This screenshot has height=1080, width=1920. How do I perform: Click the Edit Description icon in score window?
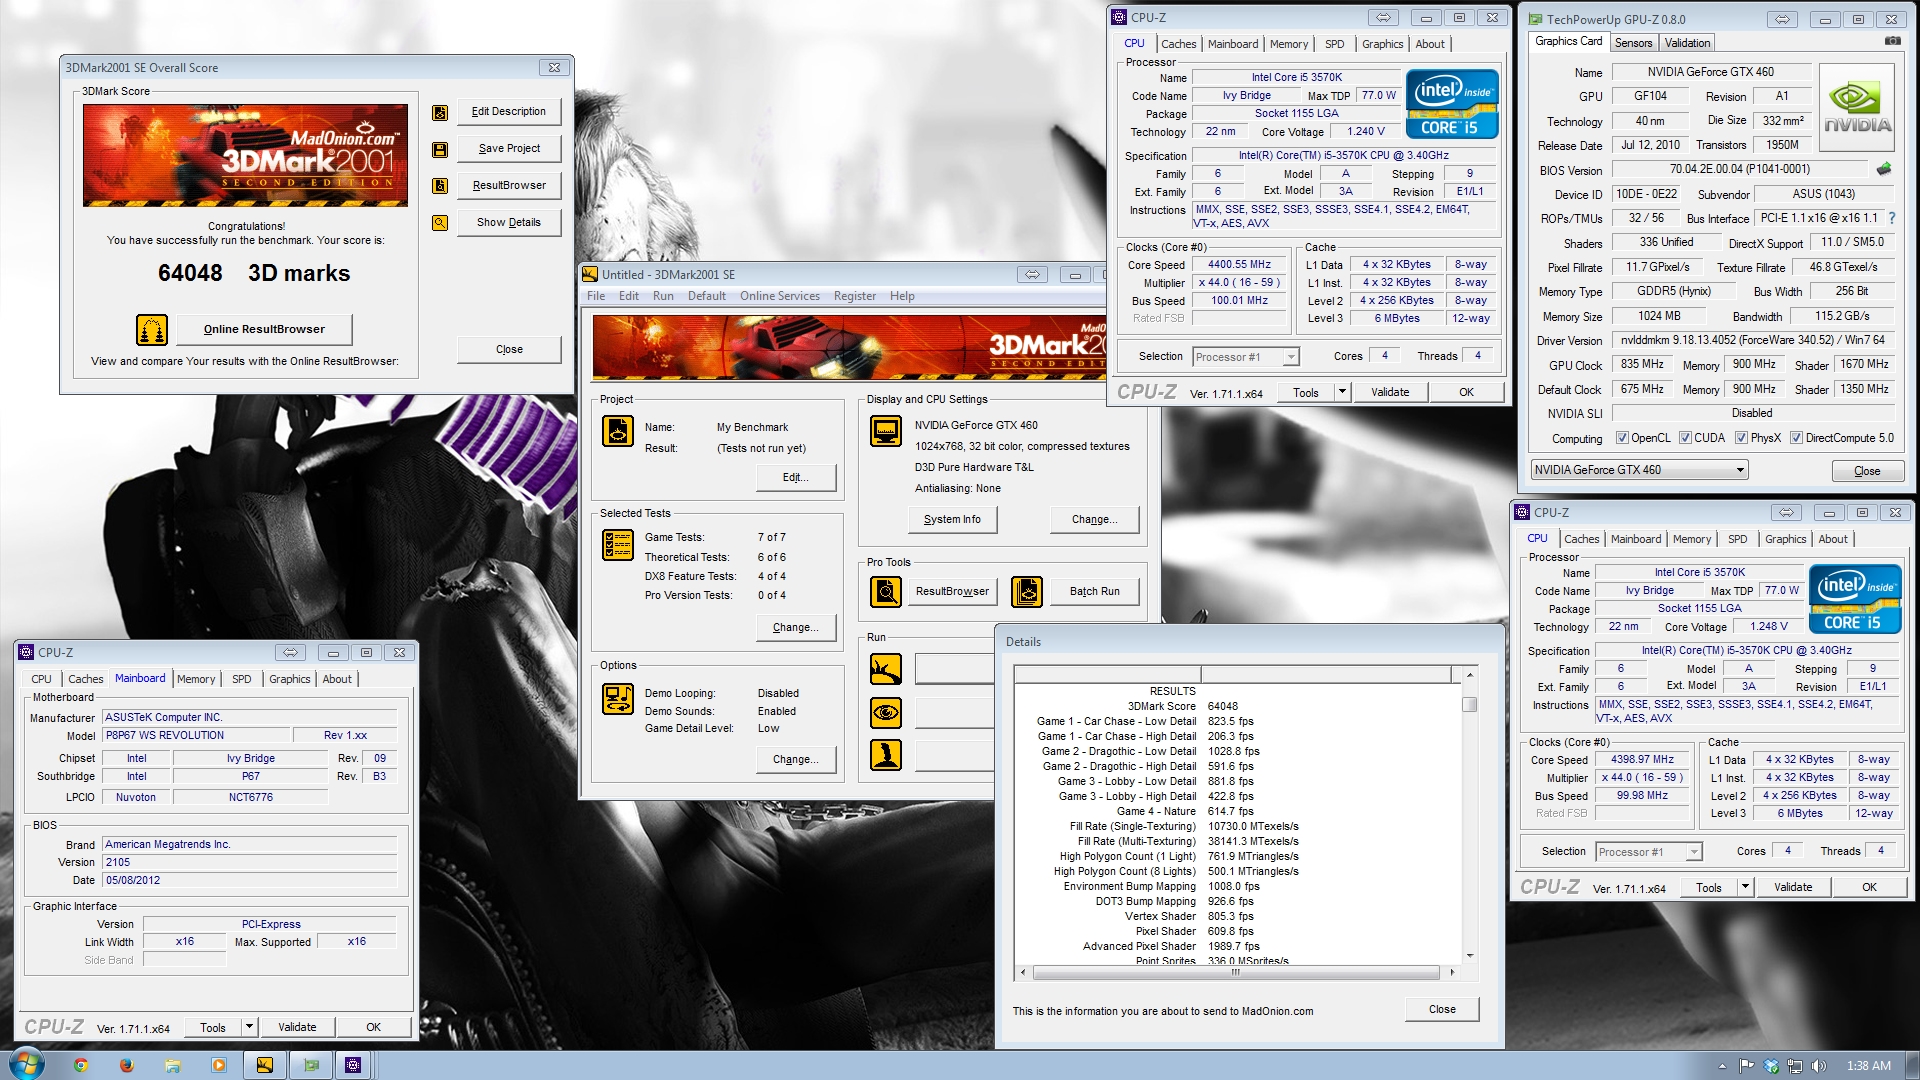pos(440,113)
